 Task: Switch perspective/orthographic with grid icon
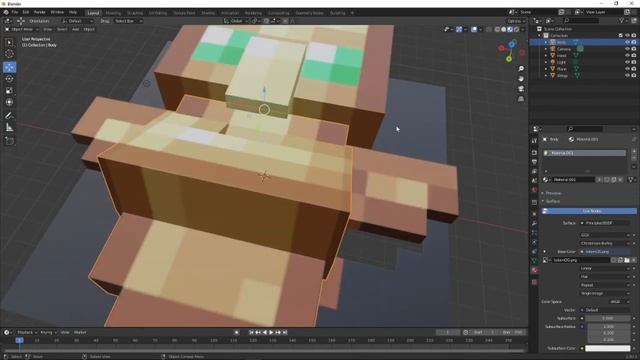click(x=521, y=99)
